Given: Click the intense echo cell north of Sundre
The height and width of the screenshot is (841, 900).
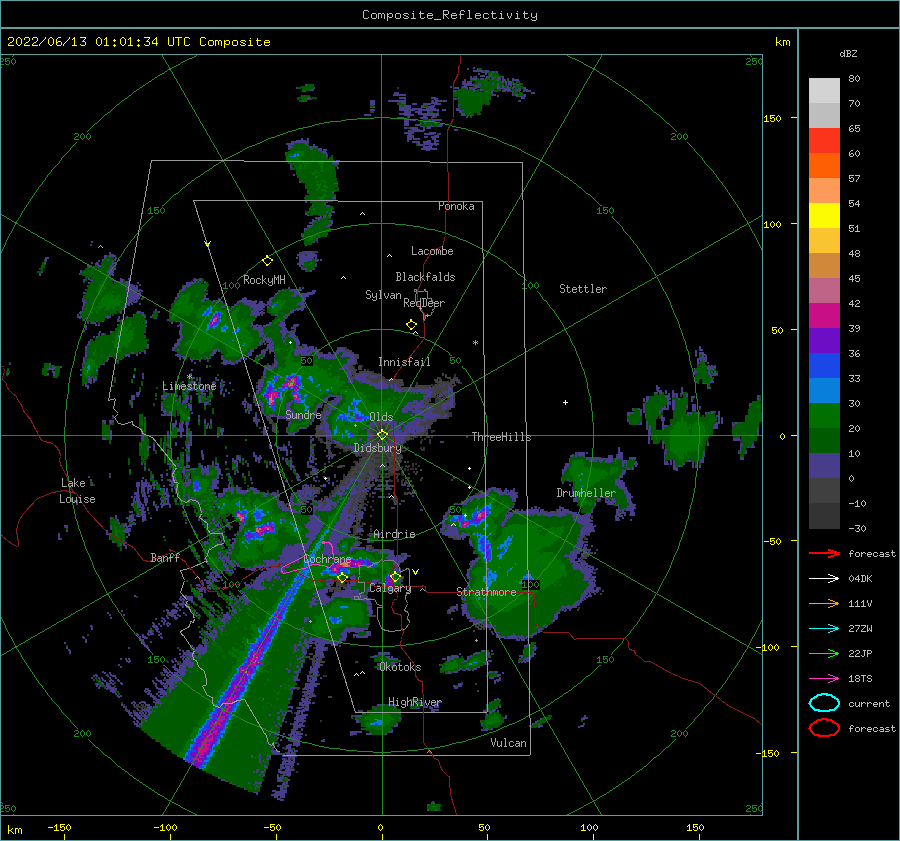Looking at the screenshot, I should pyautogui.click(x=282, y=390).
